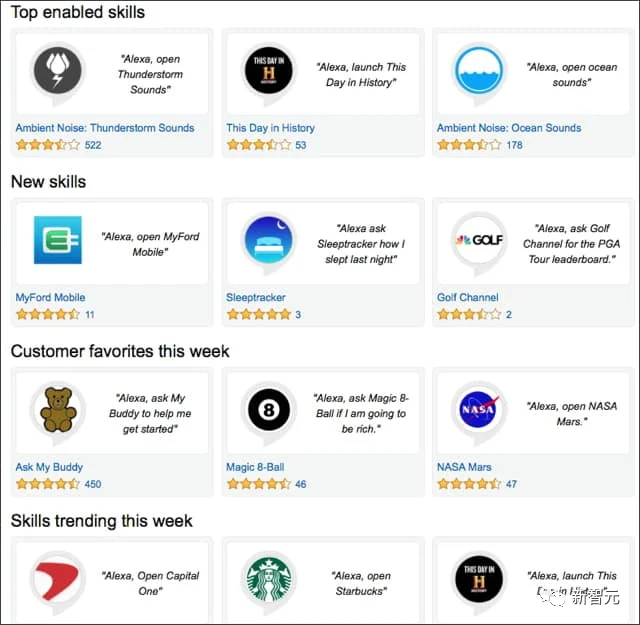Click the Ask My Buddy teddy bear icon
The width and height of the screenshot is (640, 625).
(x=58, y=409)
